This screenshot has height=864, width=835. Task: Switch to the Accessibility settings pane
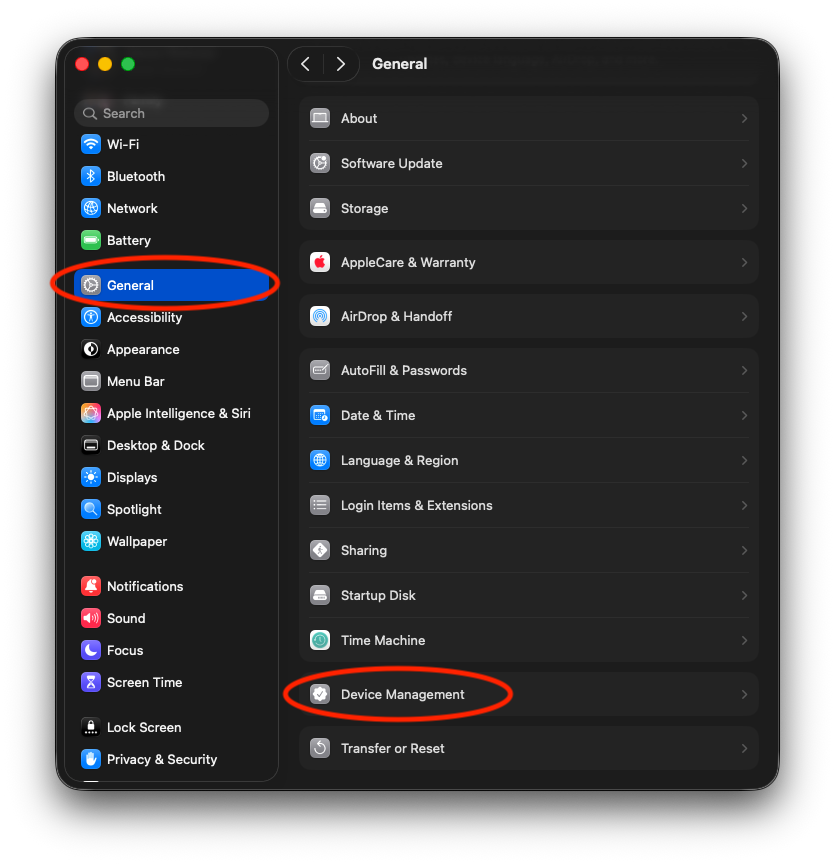click(144, 317)
